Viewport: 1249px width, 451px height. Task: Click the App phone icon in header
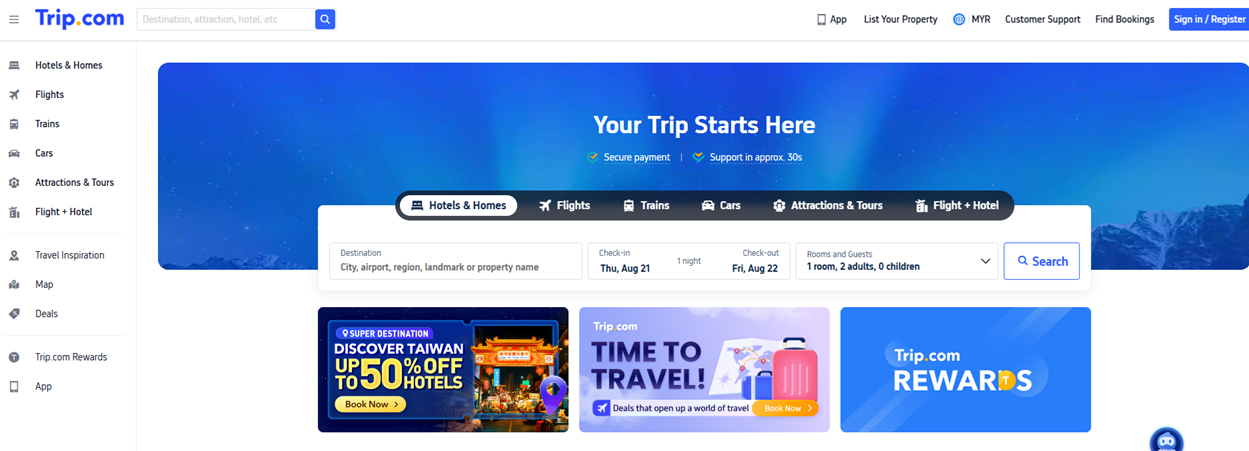pyautogui.click(x=821, y=19)
